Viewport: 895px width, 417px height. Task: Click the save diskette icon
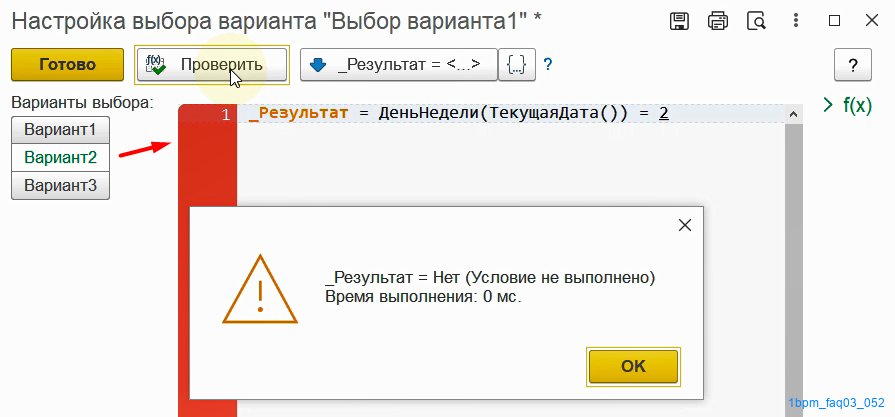[x=679, y=21]
